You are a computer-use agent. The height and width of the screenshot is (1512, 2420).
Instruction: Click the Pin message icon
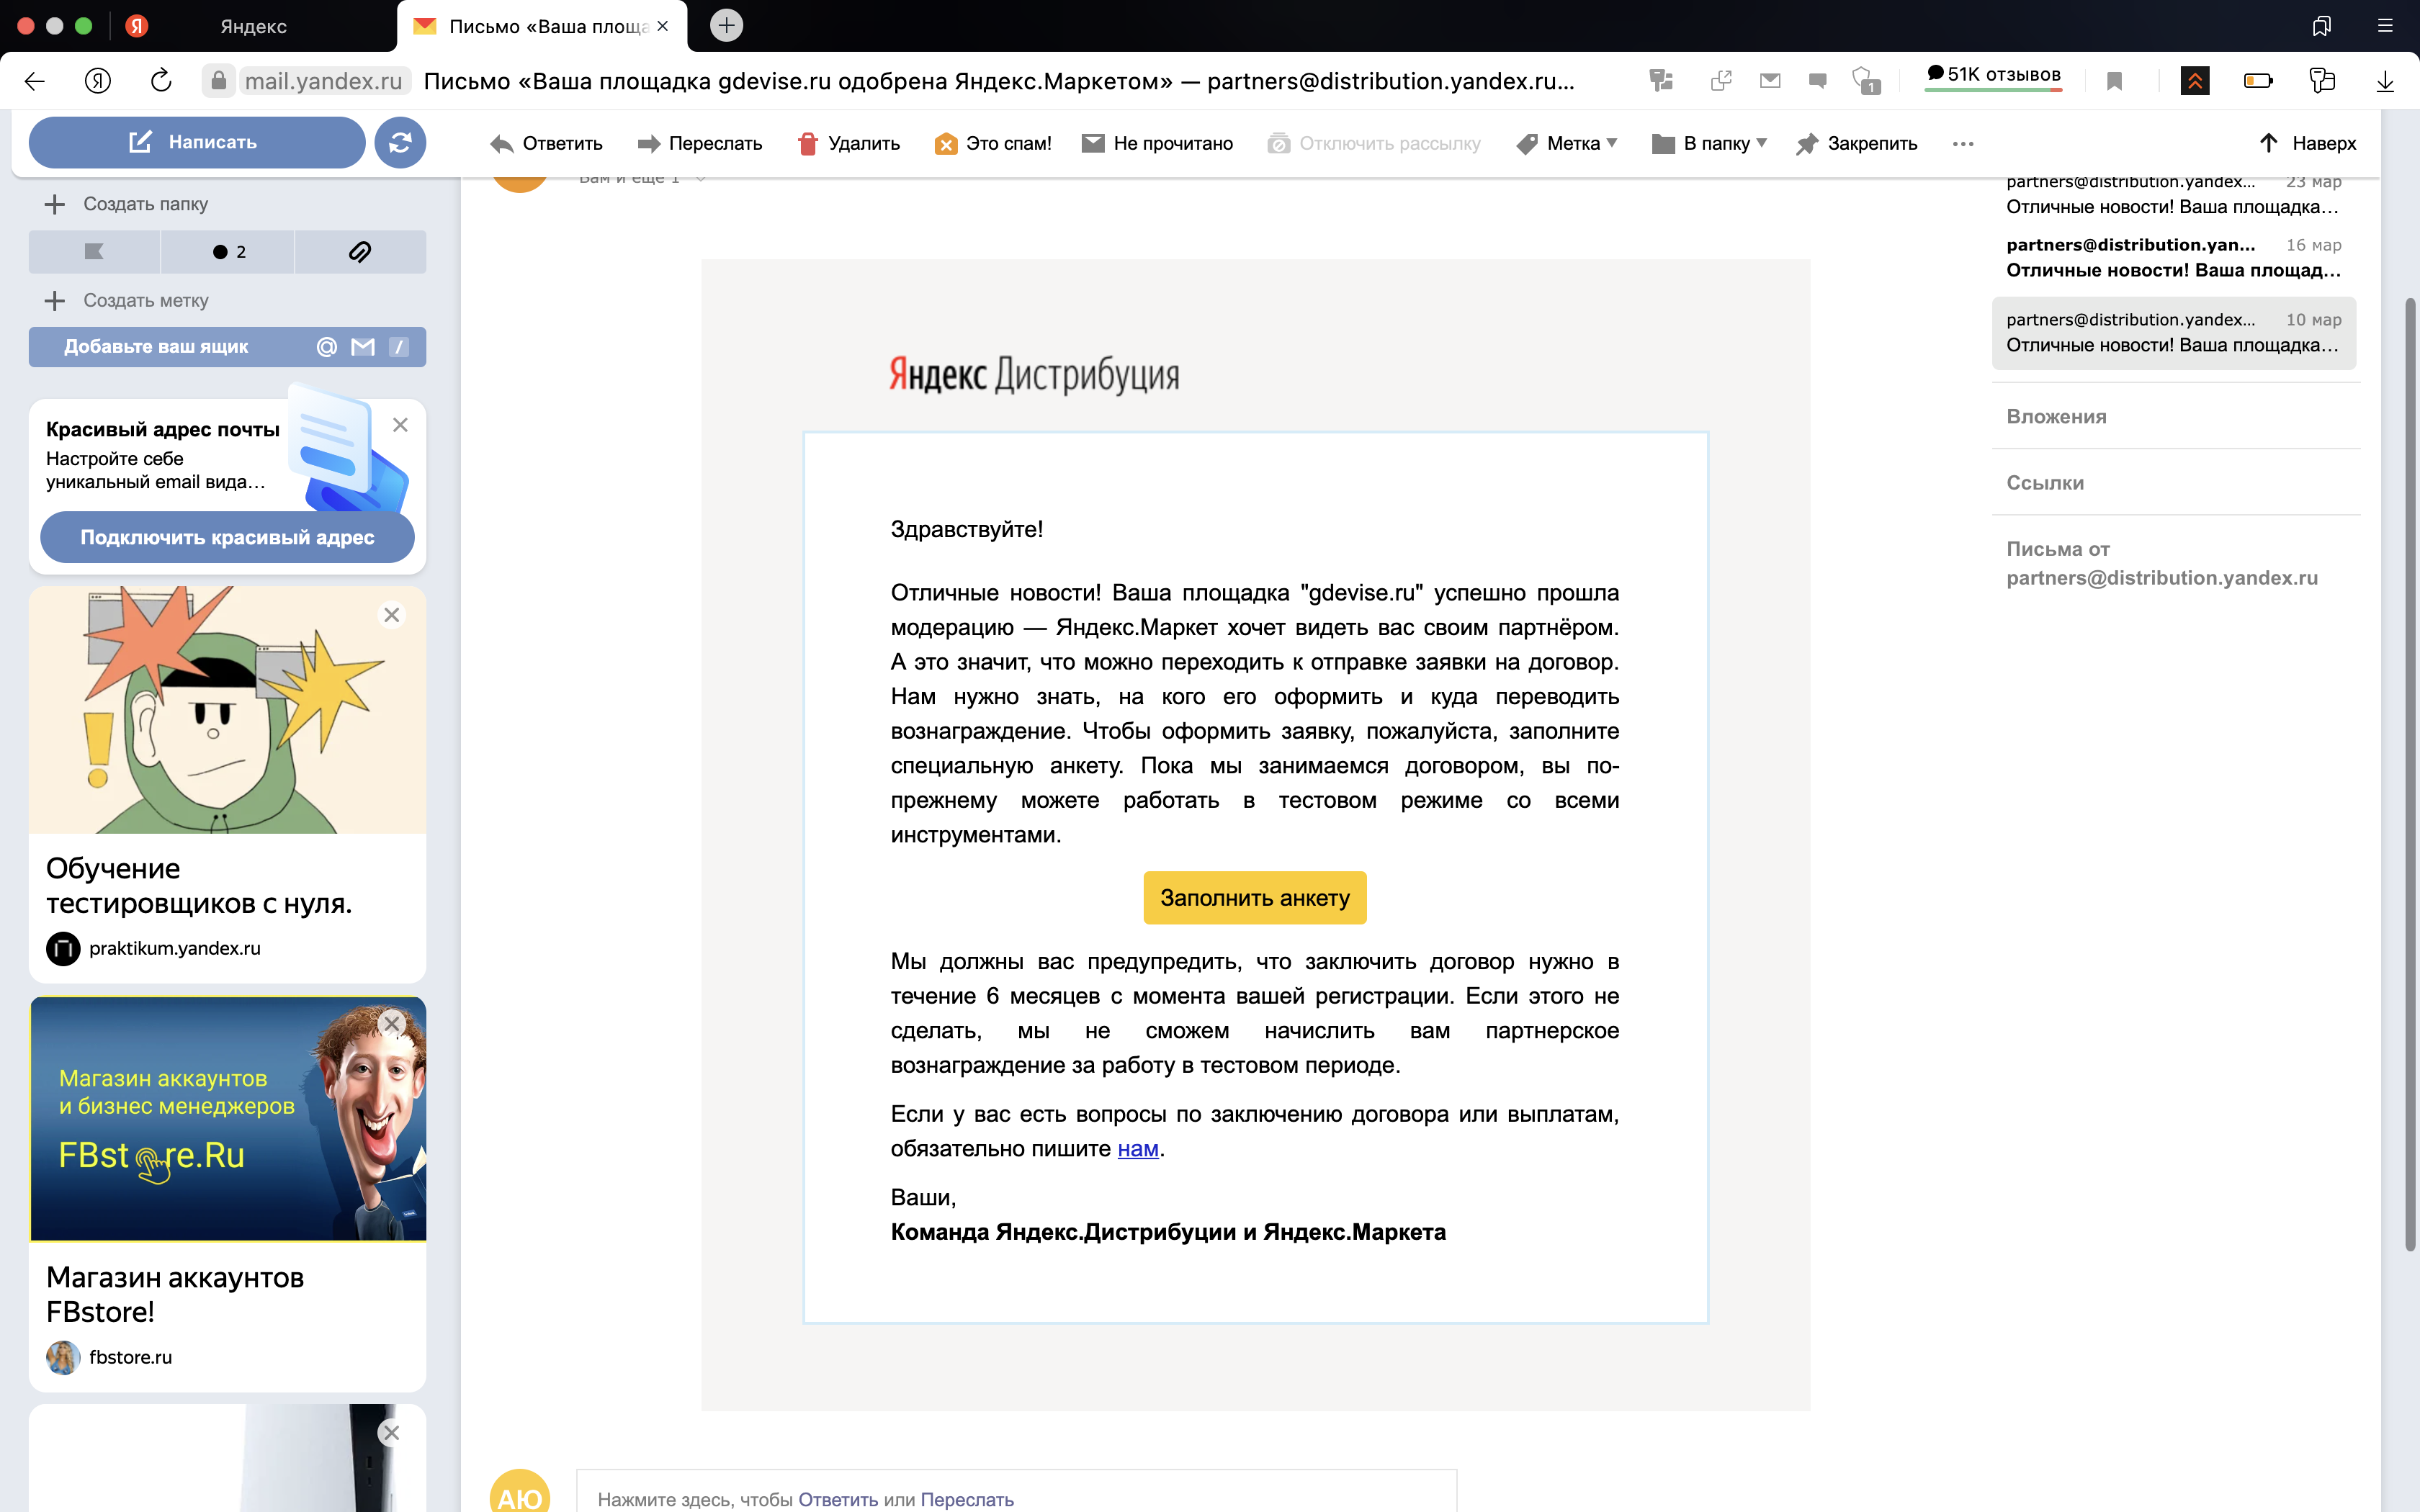(x=1807, y=144)
